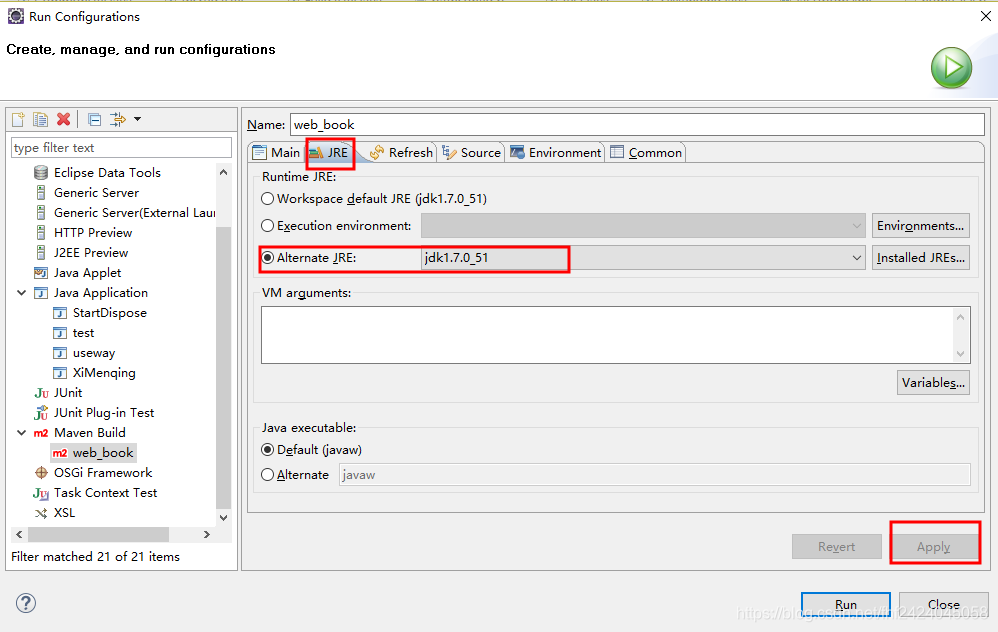Screen dimensions: 998x632
Task: Click the Java Application icon
Action: [x=41, y=293]
